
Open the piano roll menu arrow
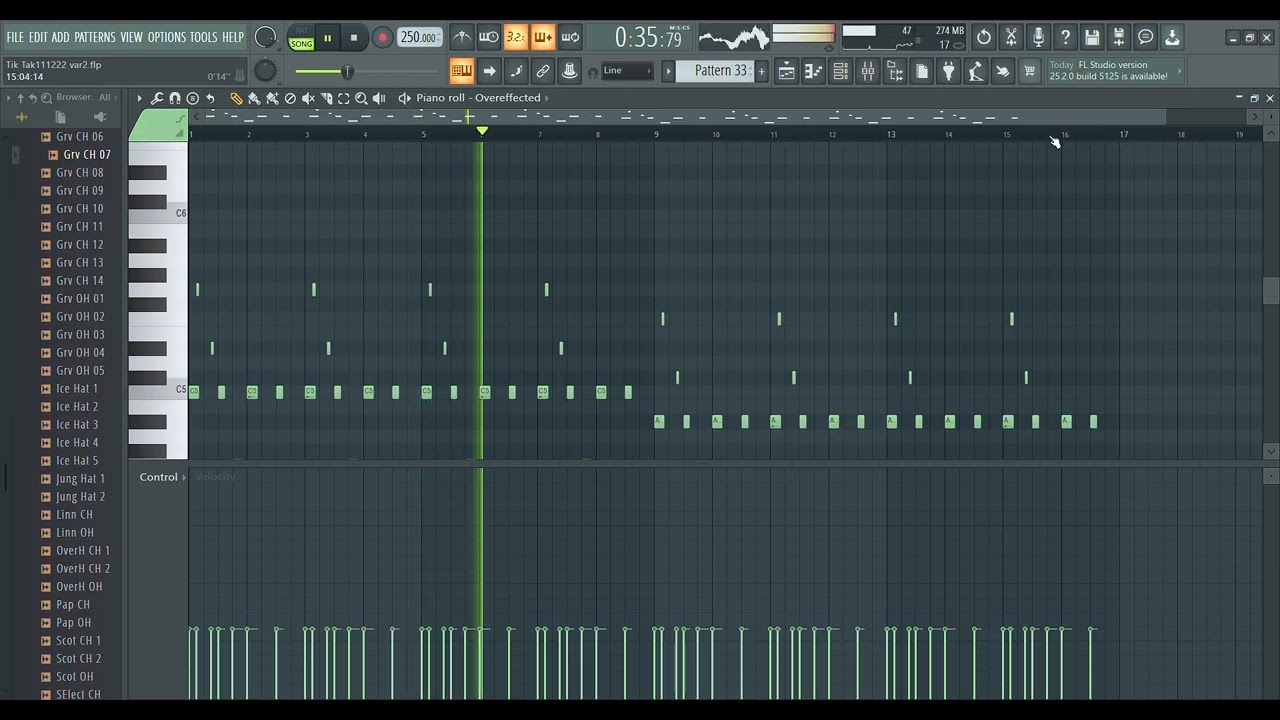tap(139, 98)
